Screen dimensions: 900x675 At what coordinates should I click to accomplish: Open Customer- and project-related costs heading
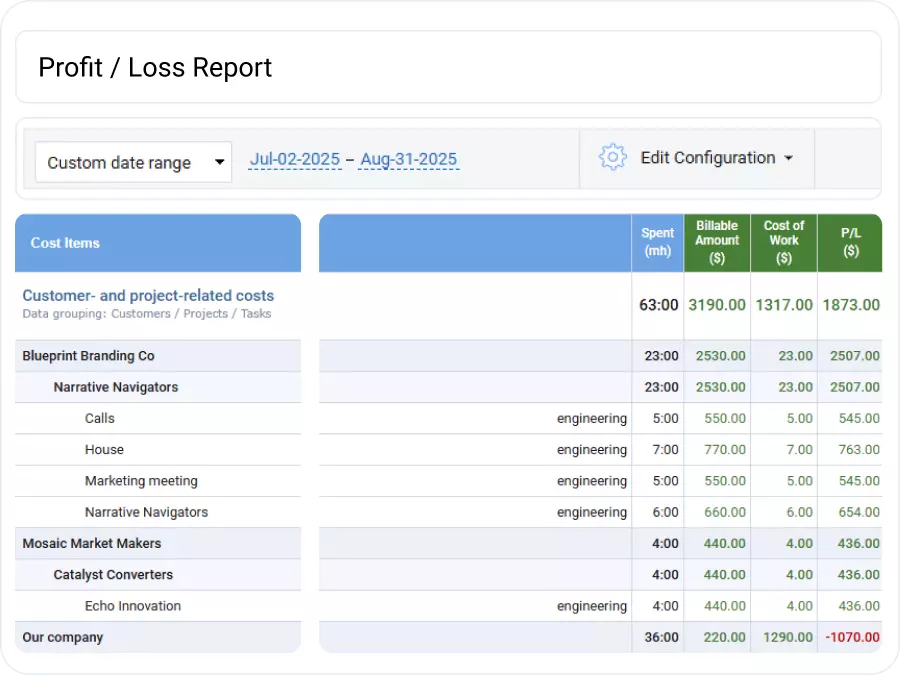point(148,295)
